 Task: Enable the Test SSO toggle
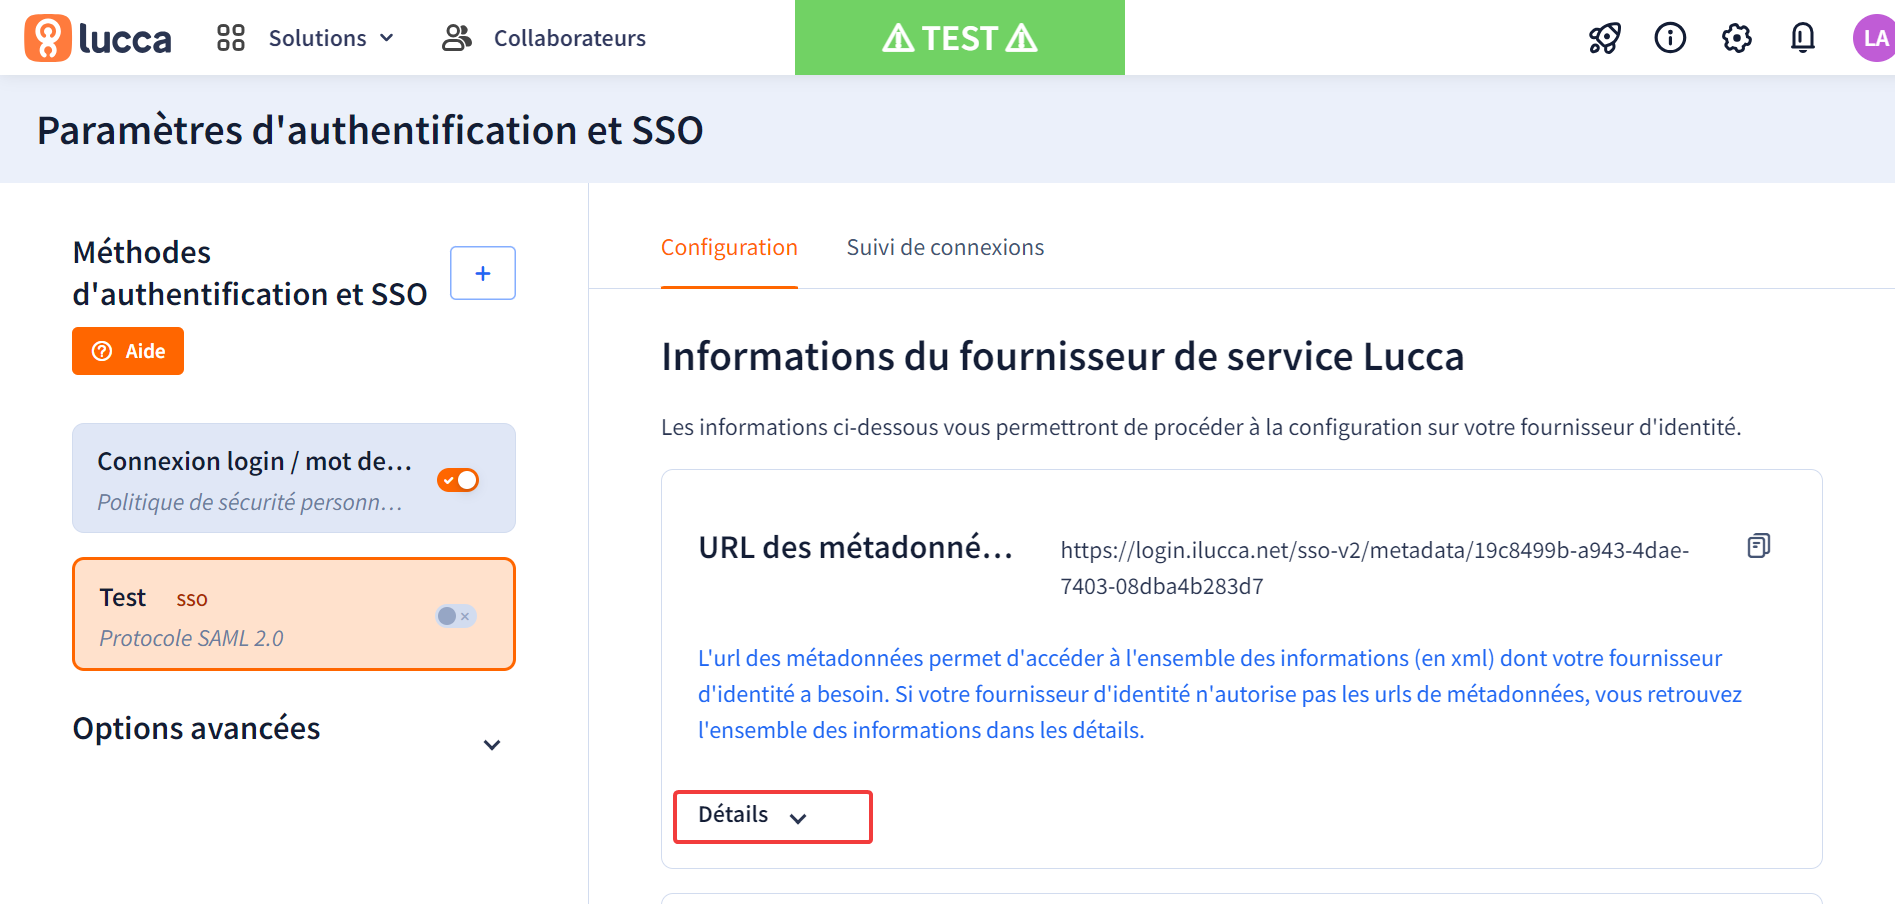[x=456, y=616]
